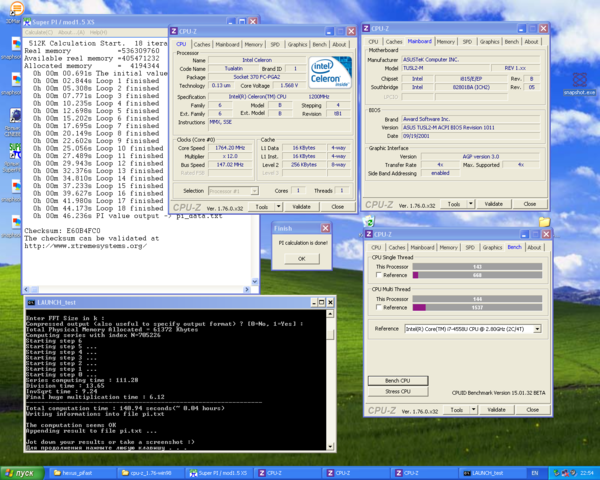Open CPU tab in Bench CPU-Z window
Viewport: 600px width, 480px height.
coord(376,248)
